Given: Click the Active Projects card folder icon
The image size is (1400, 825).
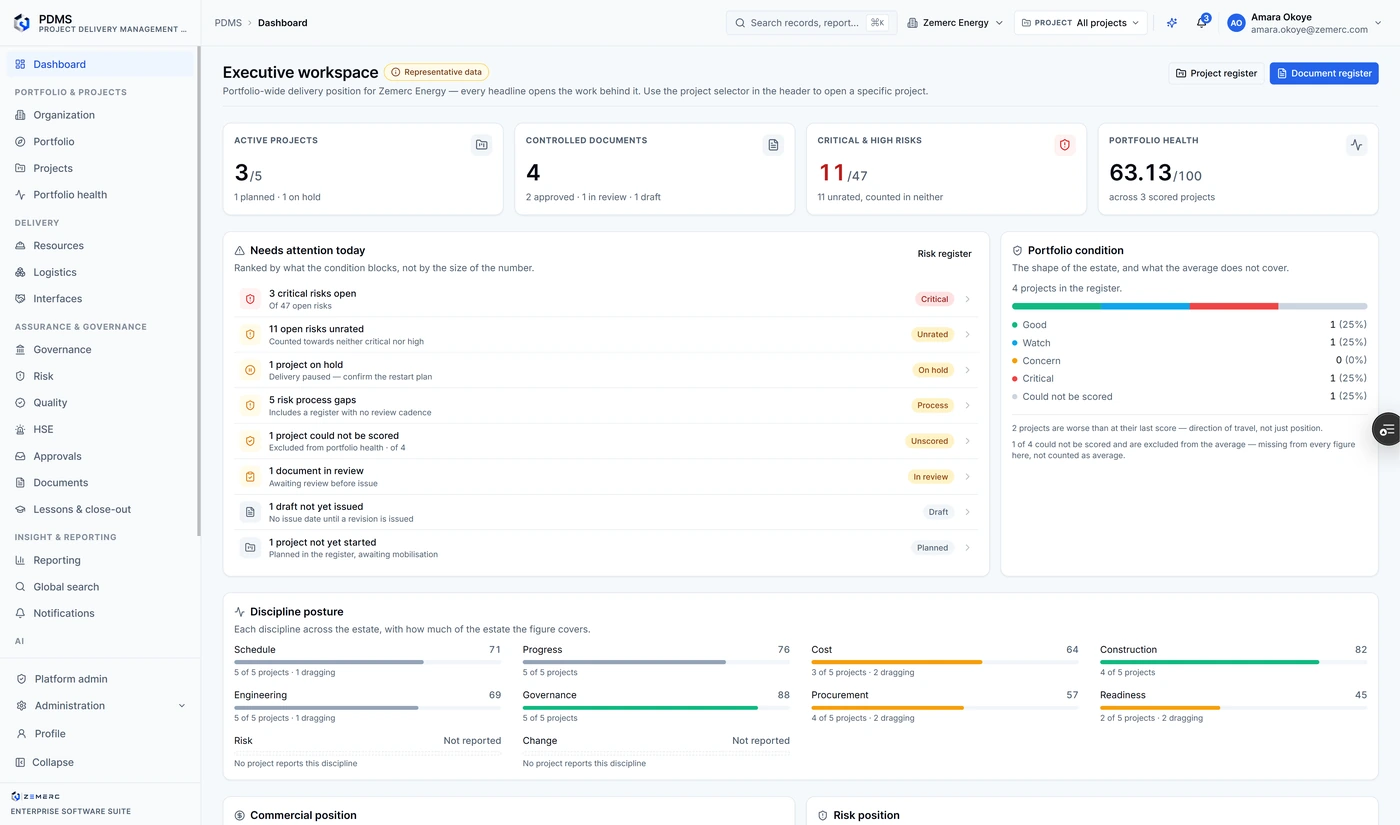Looking at the screenshot, I should click(482, 145).
